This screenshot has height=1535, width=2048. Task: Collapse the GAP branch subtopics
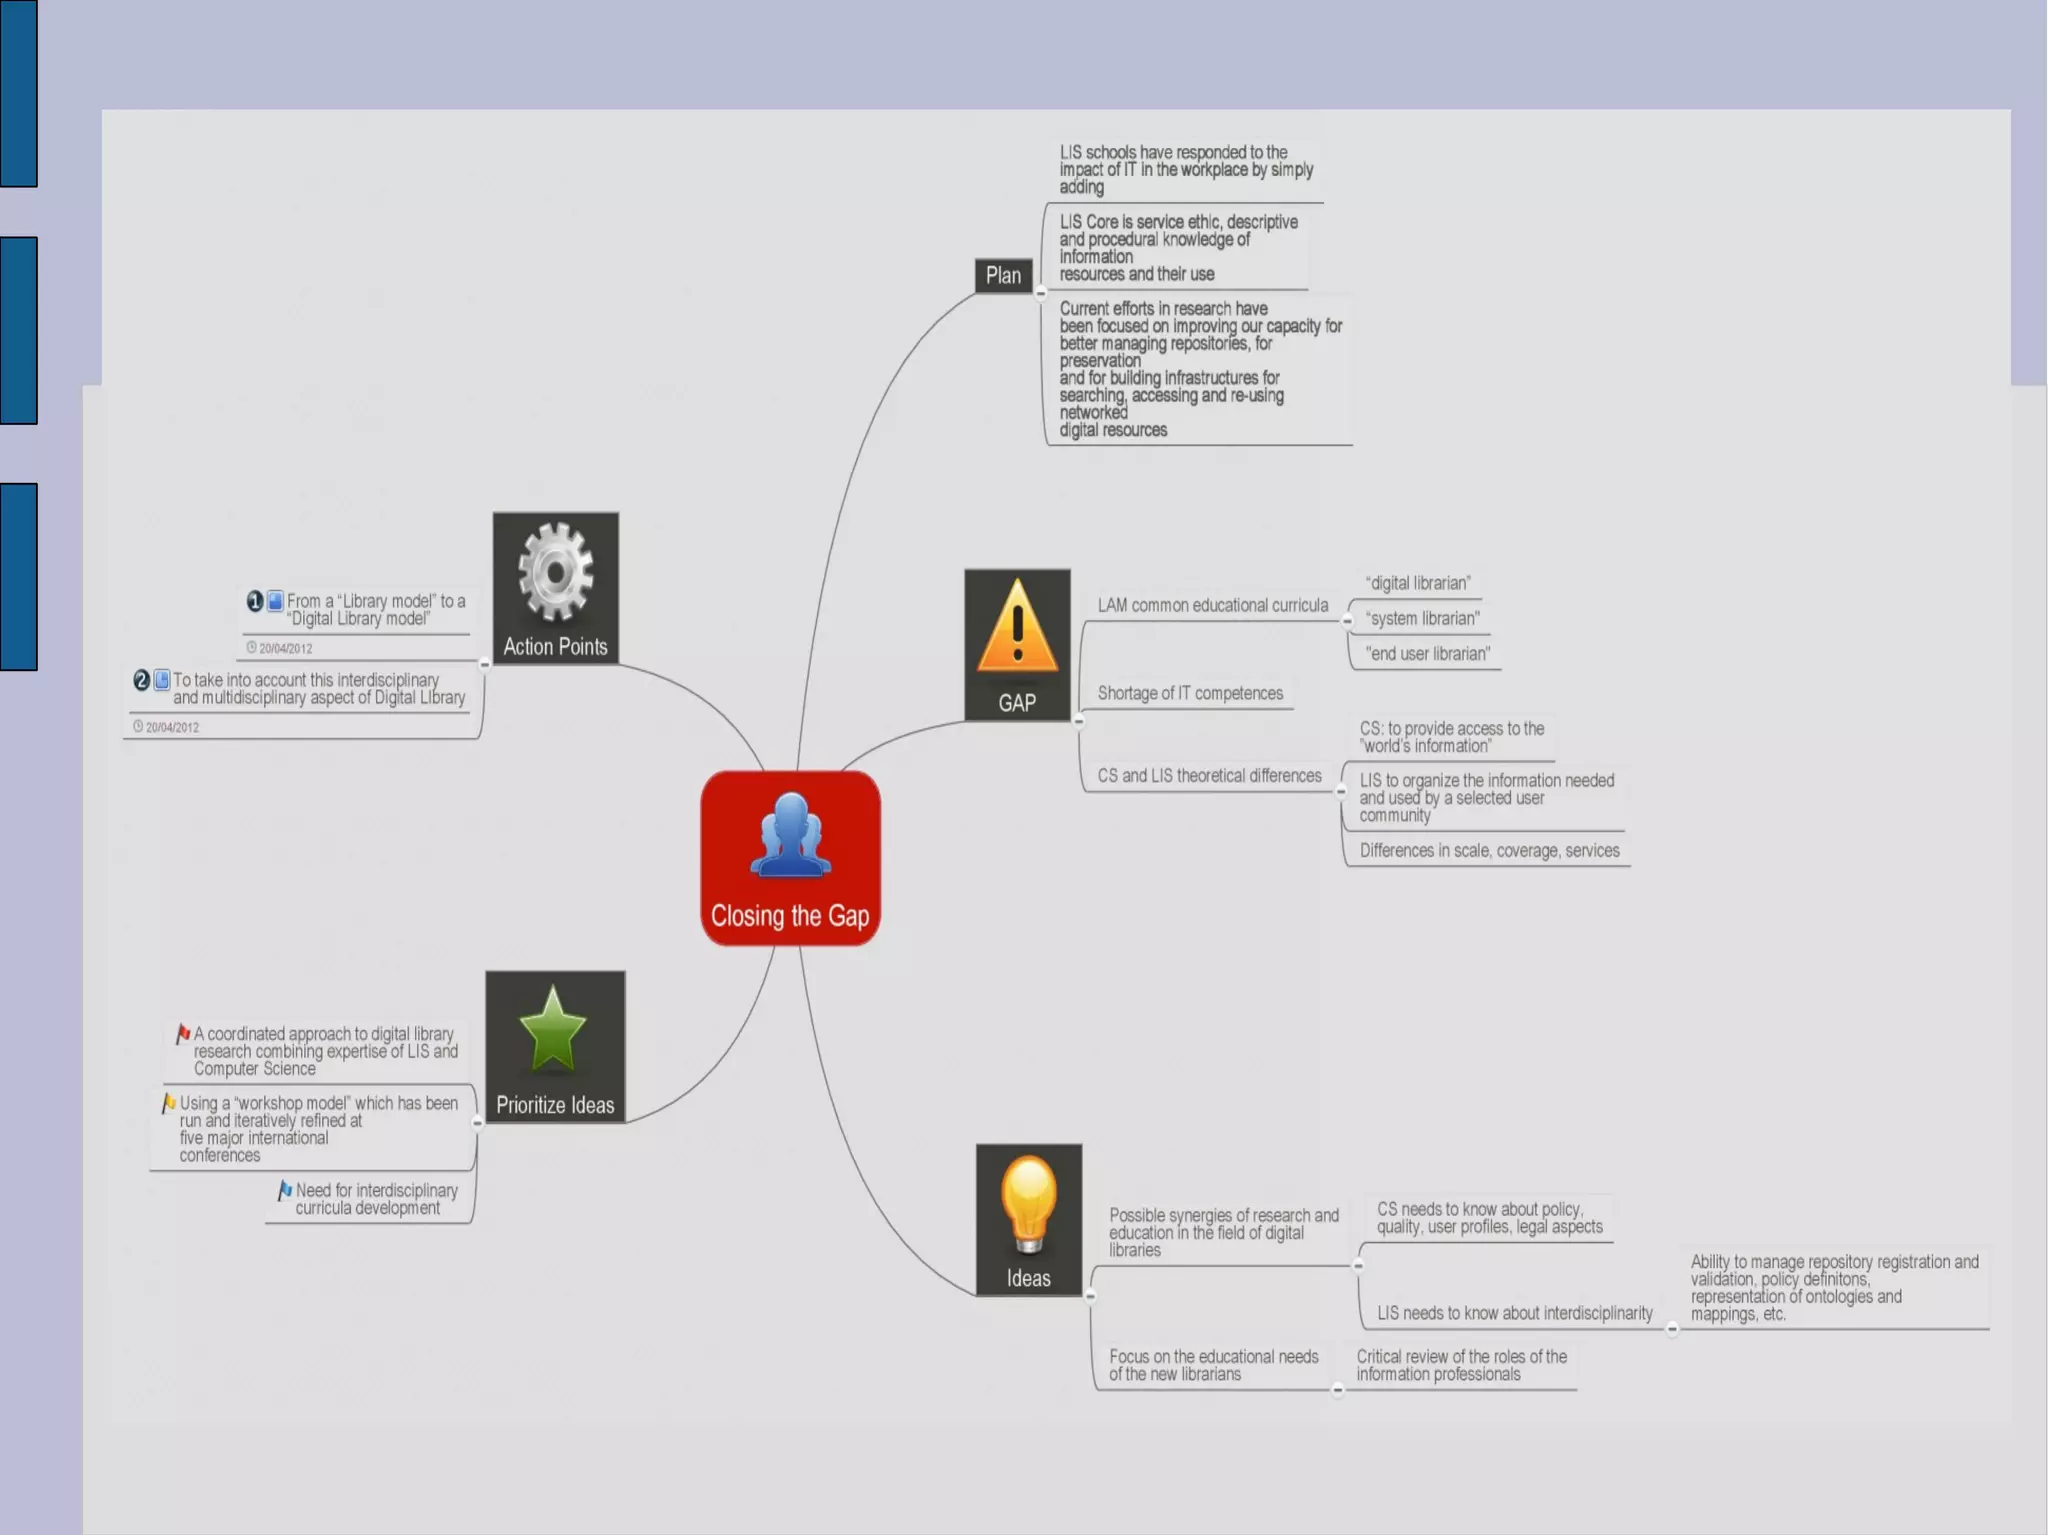[1079, 721]
